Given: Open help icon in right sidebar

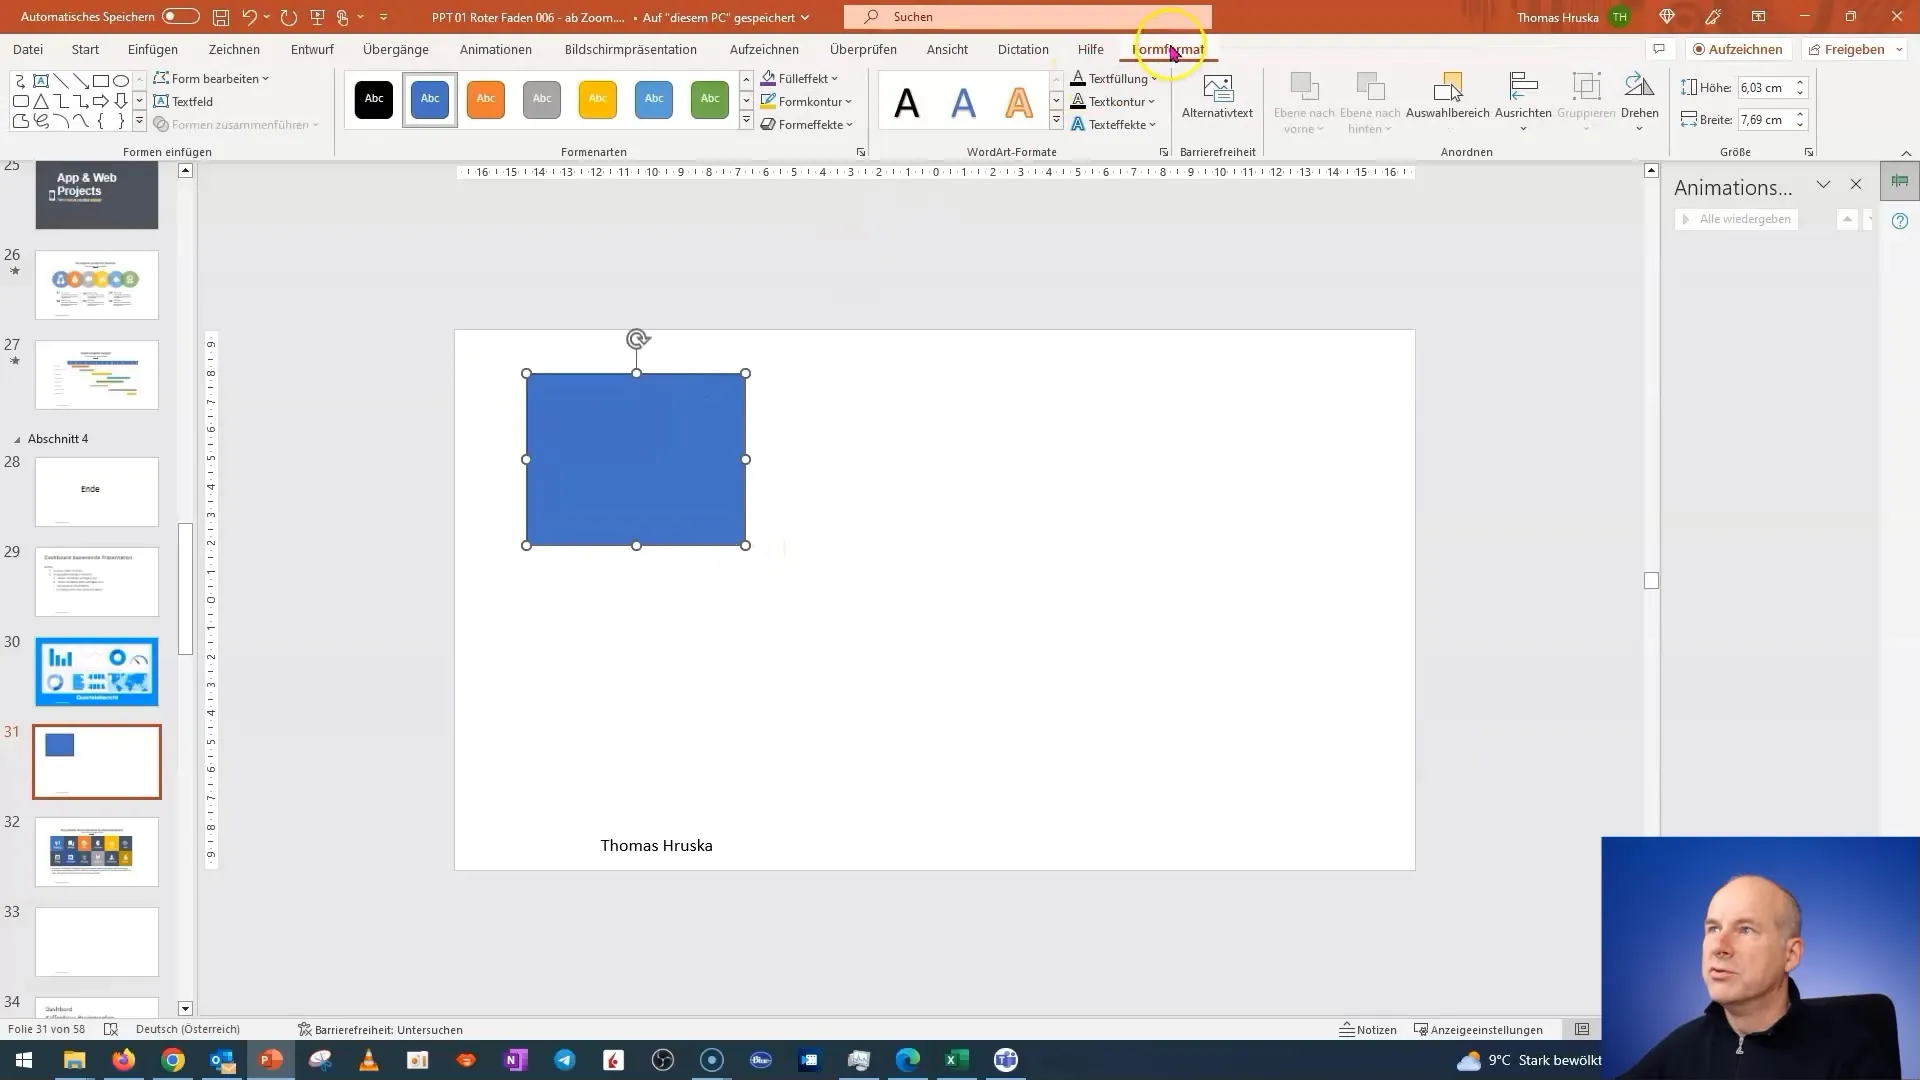Looking at the screenshot, I should click(1900, 221).
